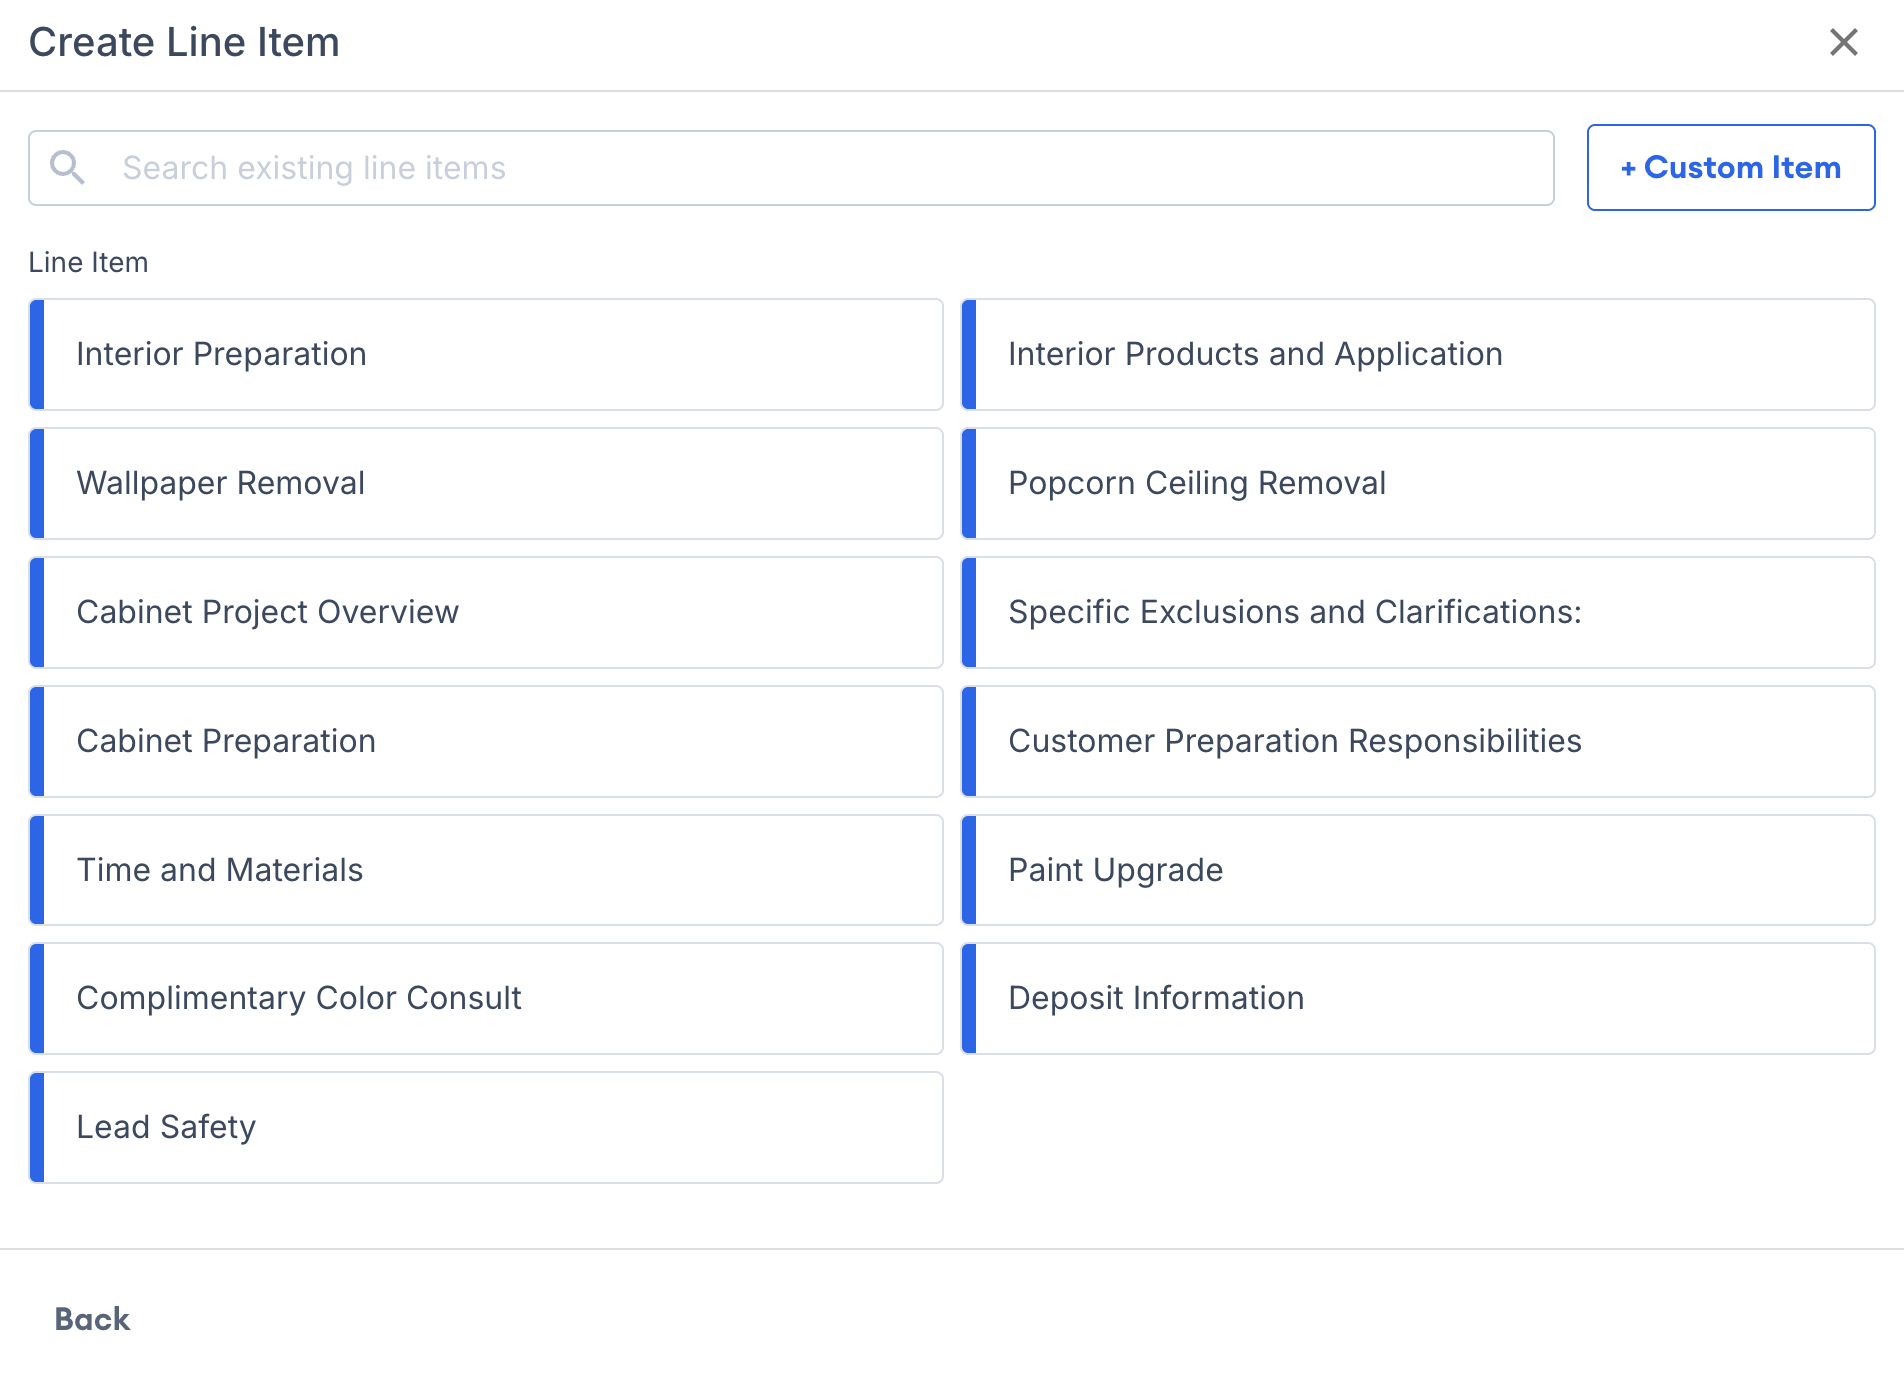Select Time and Materials

(x=486, y=870)
